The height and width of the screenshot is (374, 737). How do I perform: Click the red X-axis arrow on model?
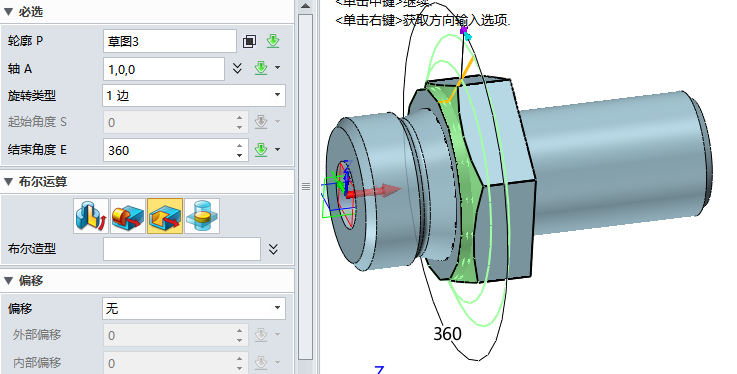(376, 191)
